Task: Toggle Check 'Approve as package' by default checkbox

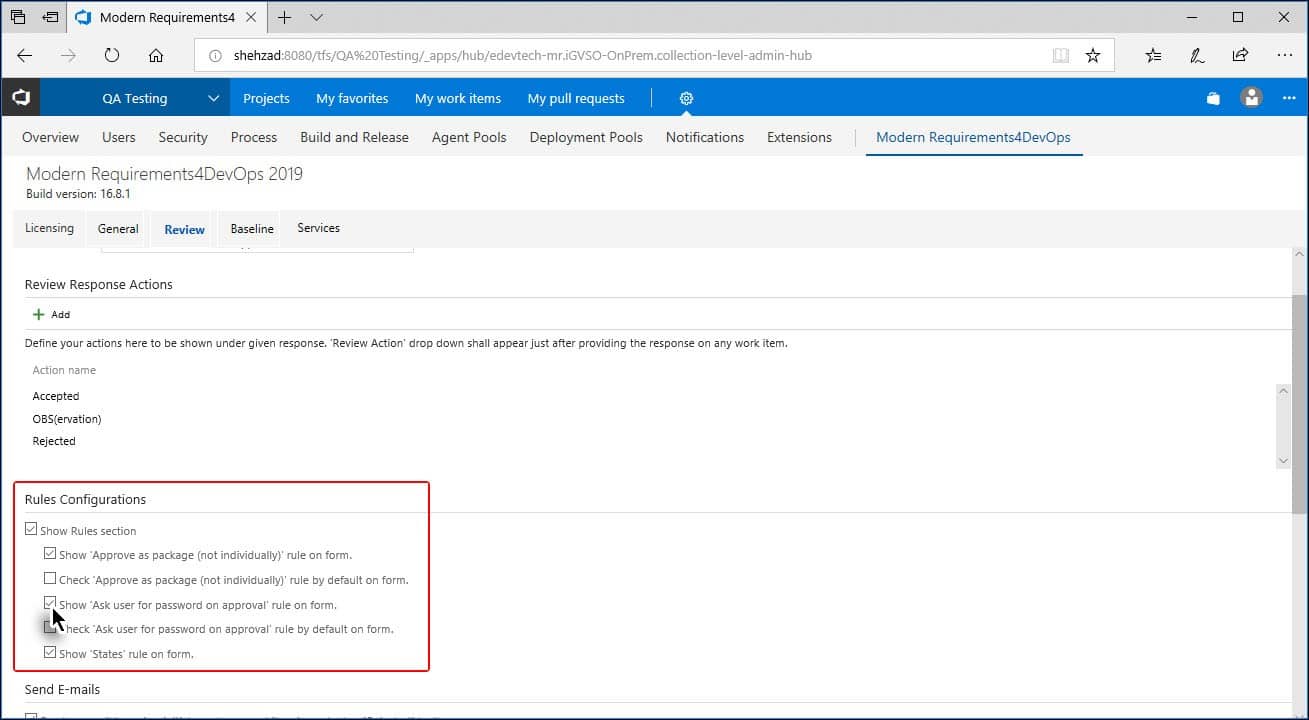Action: [x=50, y=578]
